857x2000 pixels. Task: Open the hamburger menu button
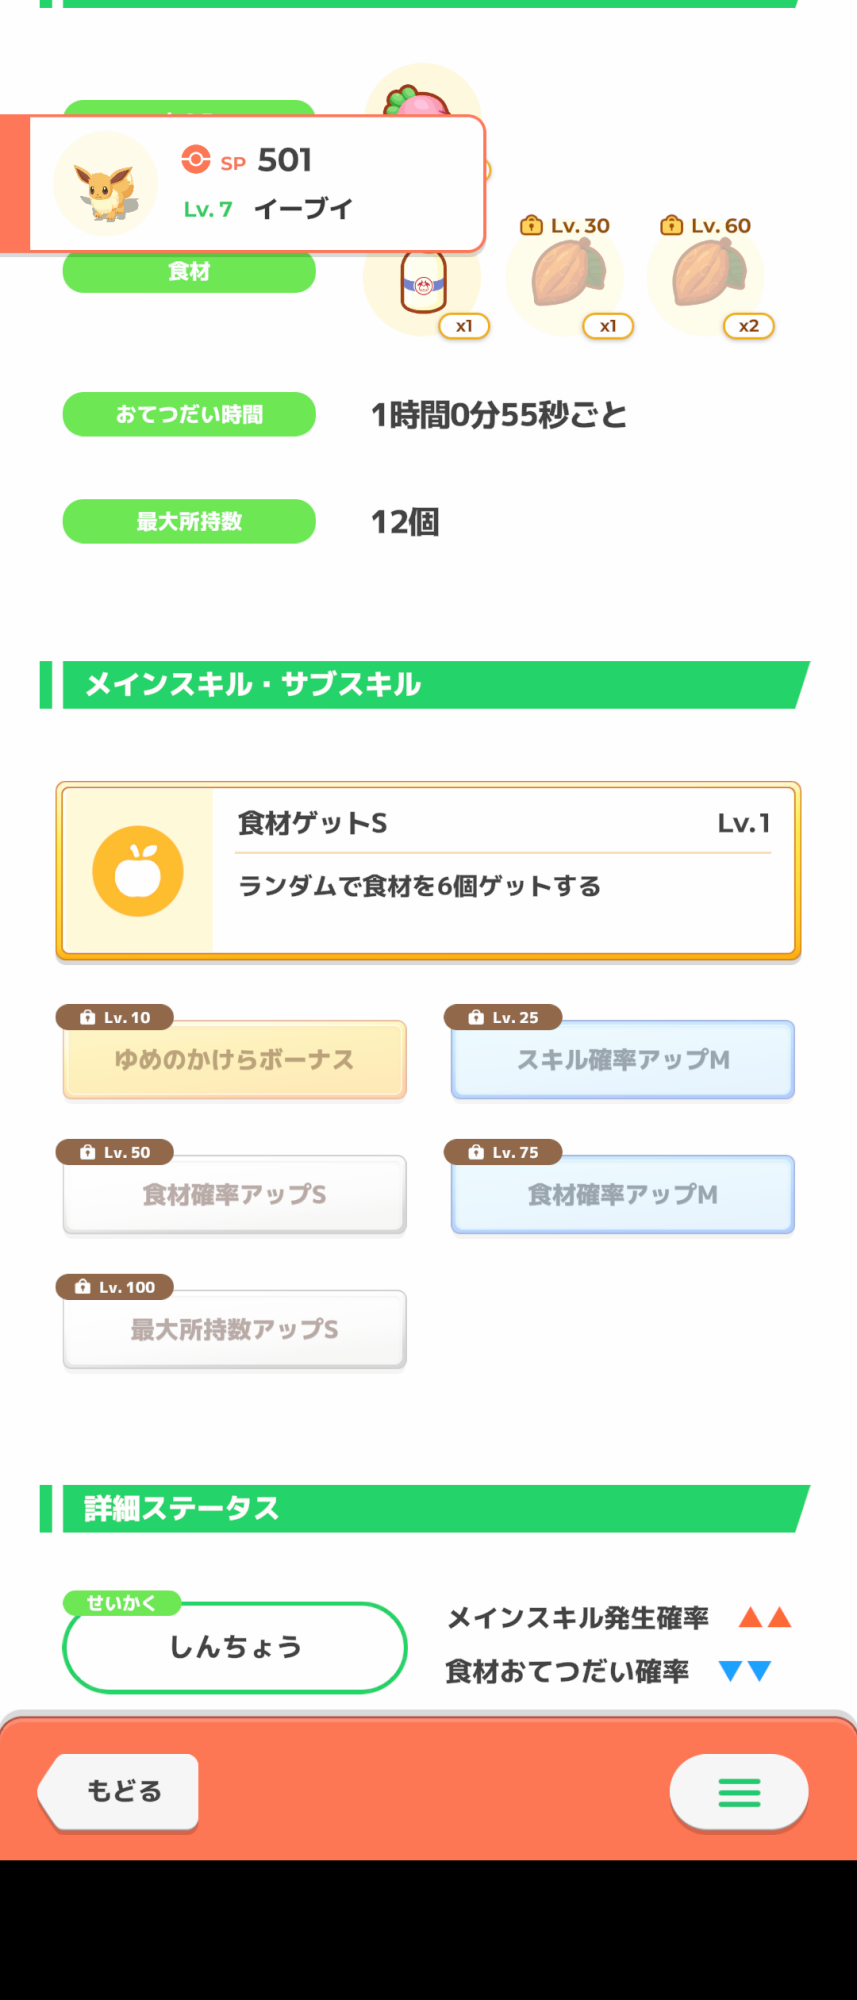click(739, 1792)
